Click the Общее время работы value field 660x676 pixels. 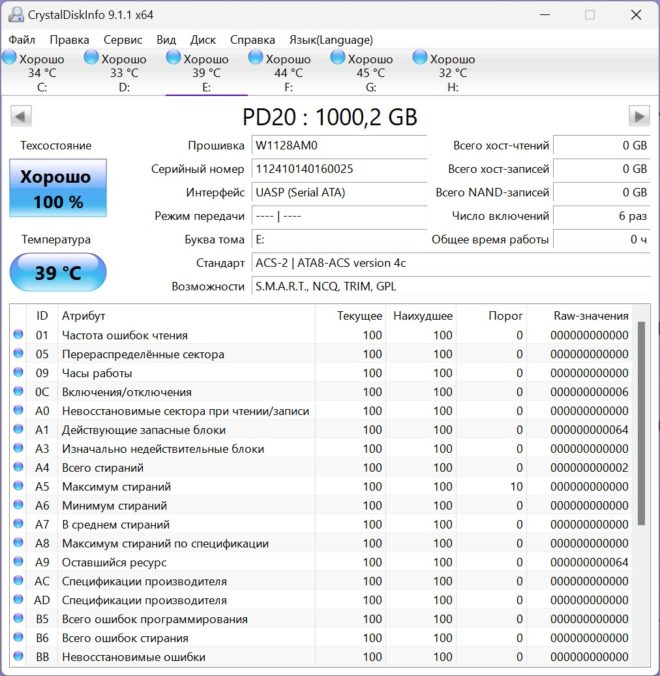click(601, 239)
